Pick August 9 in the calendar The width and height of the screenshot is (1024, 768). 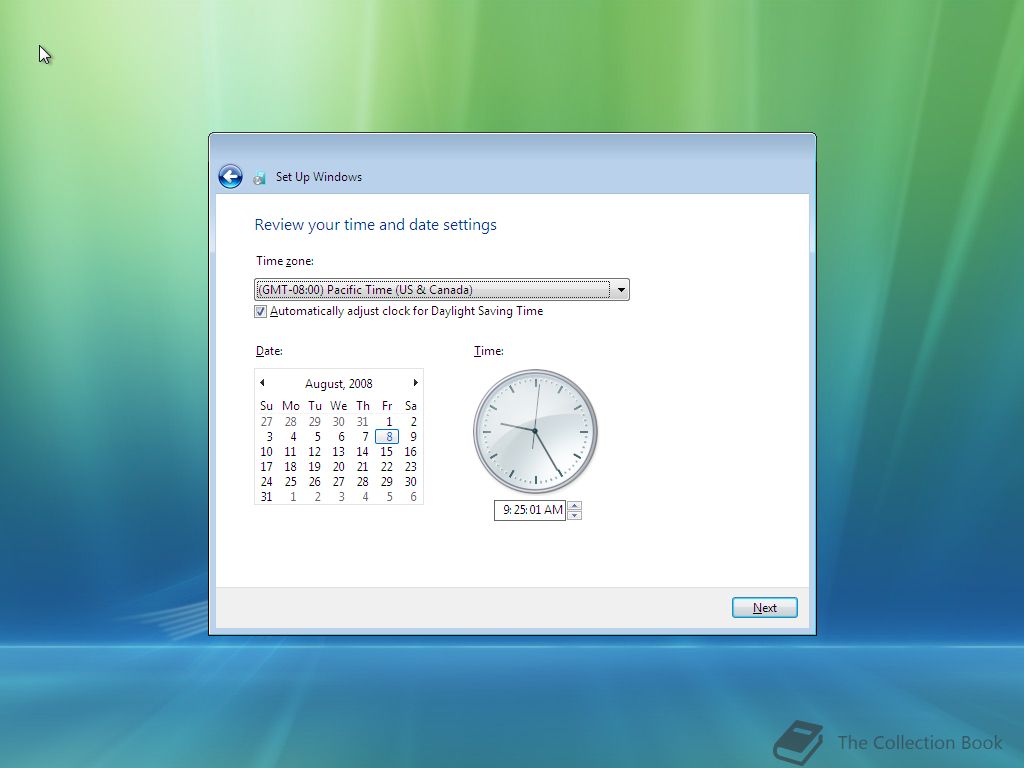click(413, 437)
